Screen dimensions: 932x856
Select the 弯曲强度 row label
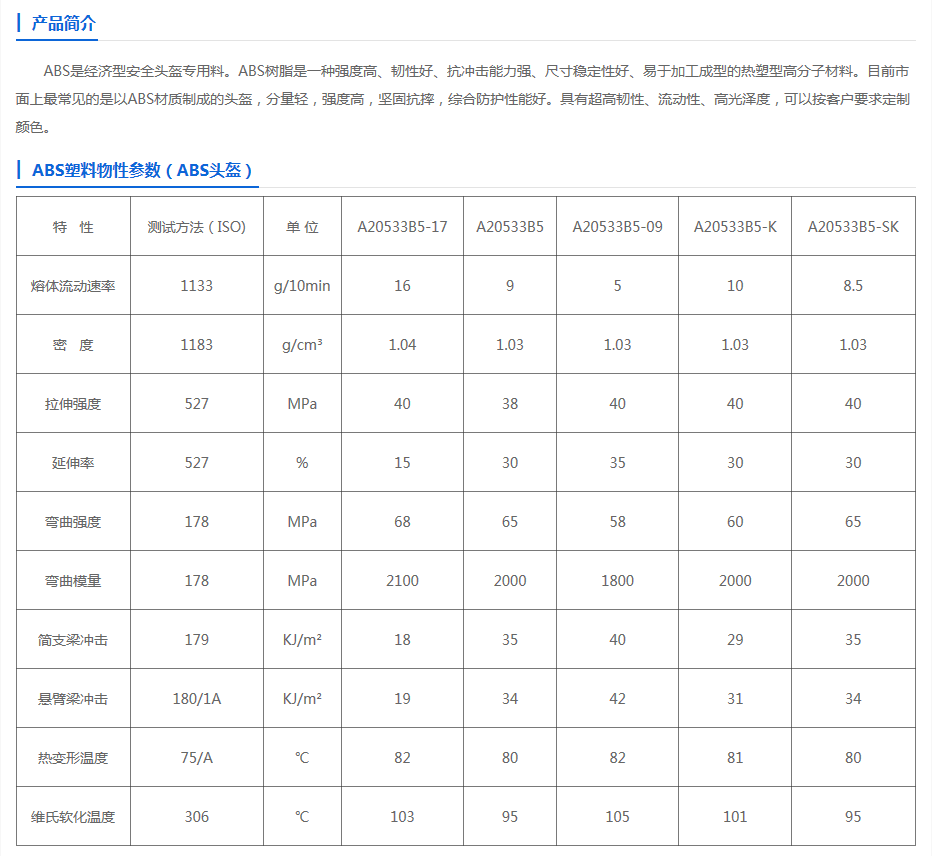[x=73, y=522]
